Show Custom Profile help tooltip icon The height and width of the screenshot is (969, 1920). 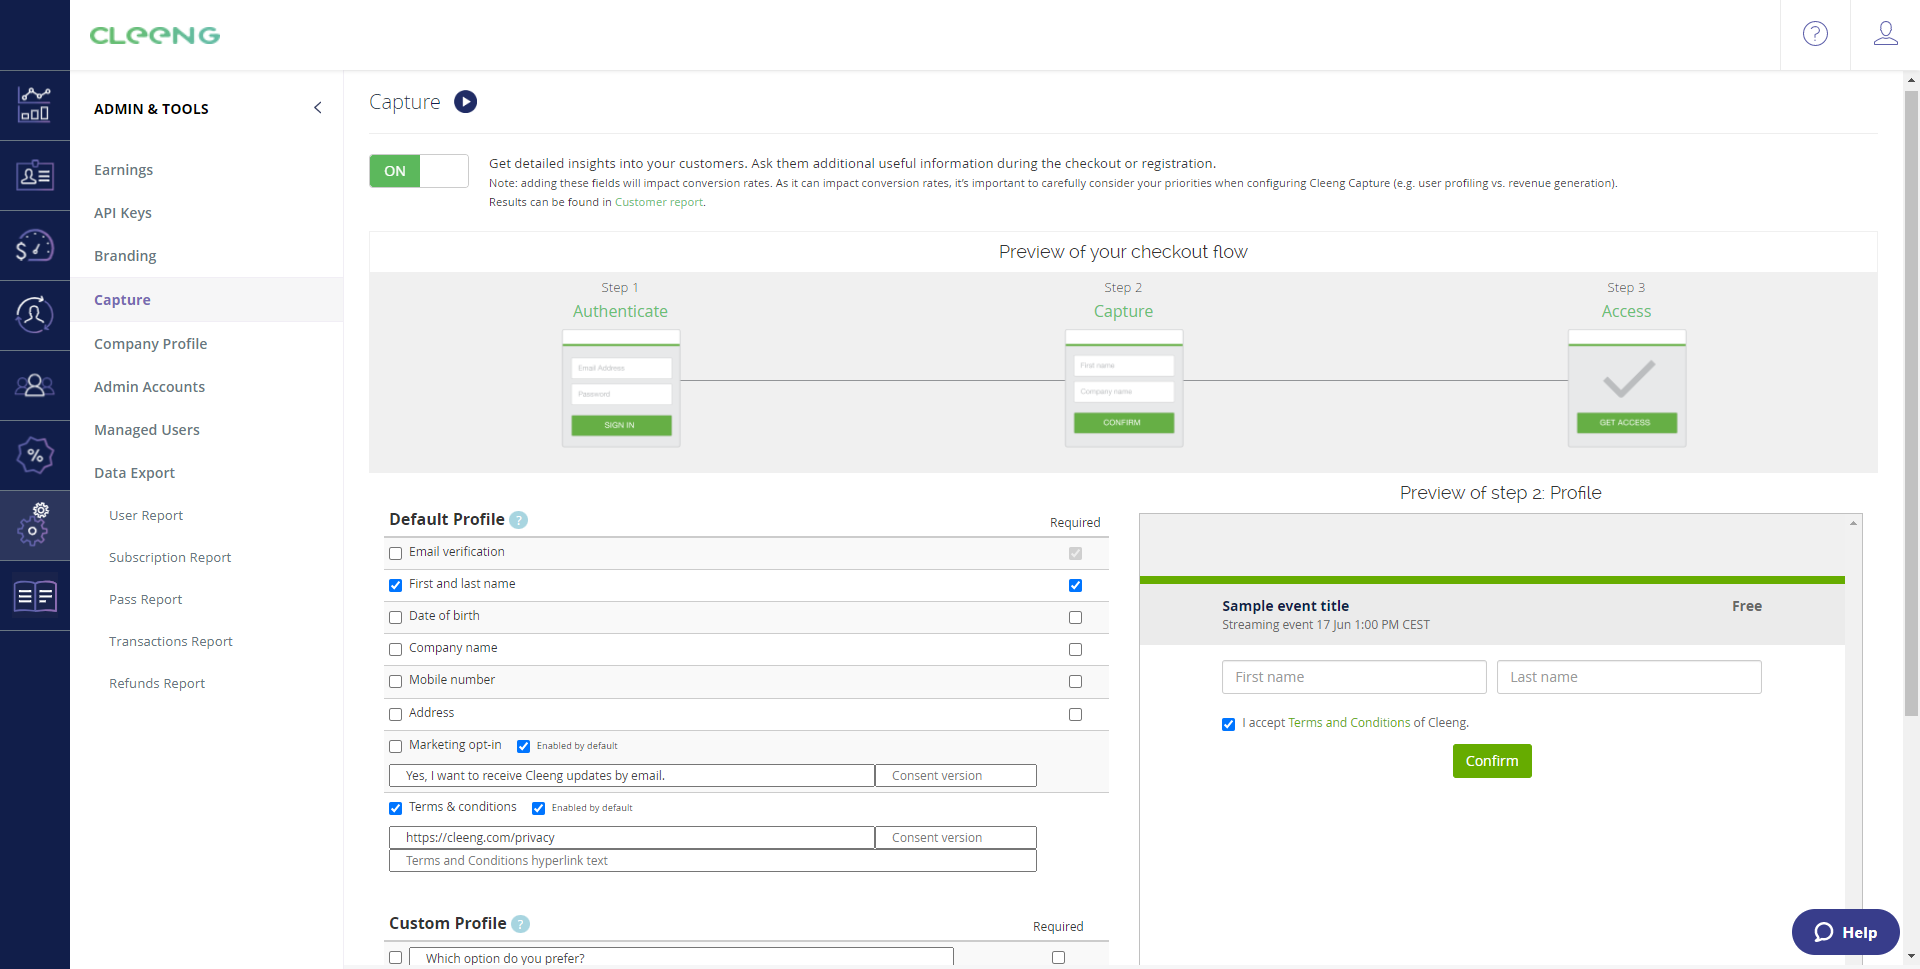pos(520,924)
